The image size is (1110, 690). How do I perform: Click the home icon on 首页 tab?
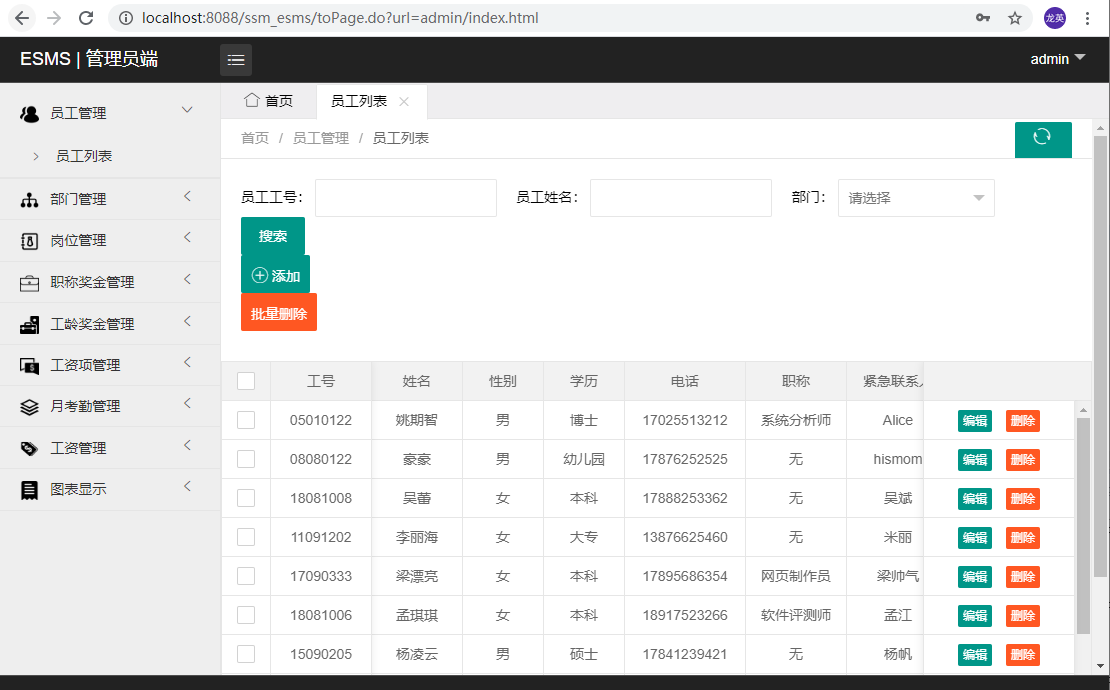(x=251, y=100)
